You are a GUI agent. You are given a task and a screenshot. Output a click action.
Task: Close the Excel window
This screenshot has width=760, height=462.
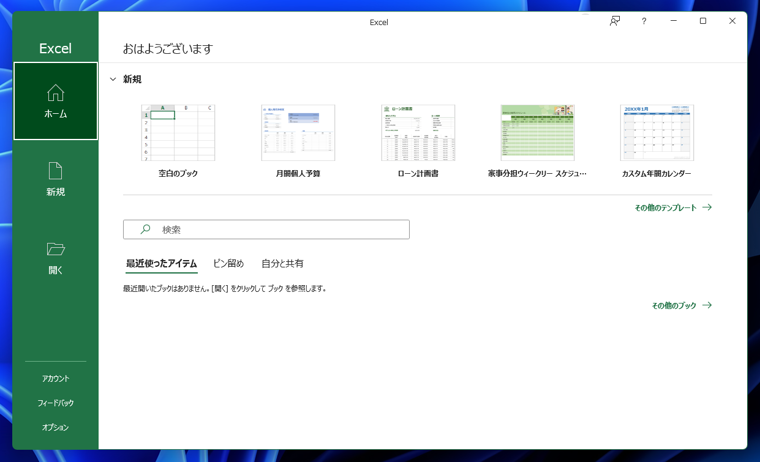pos(732,21)
